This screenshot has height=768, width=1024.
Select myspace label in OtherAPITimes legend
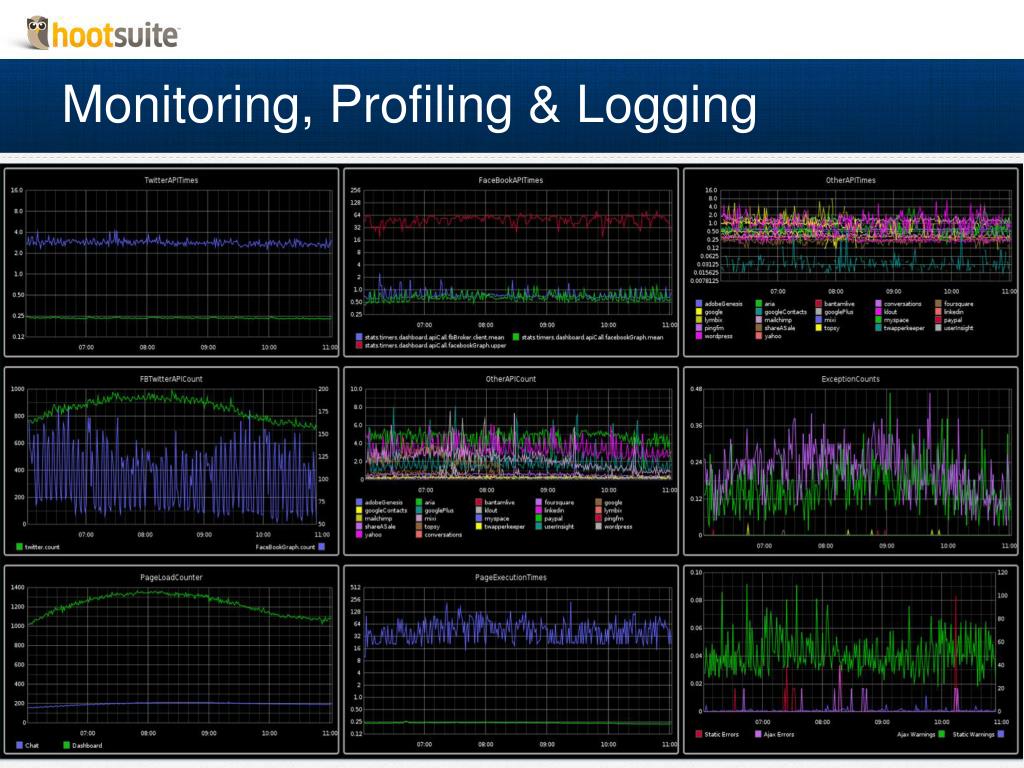click(x=896, y=320)
